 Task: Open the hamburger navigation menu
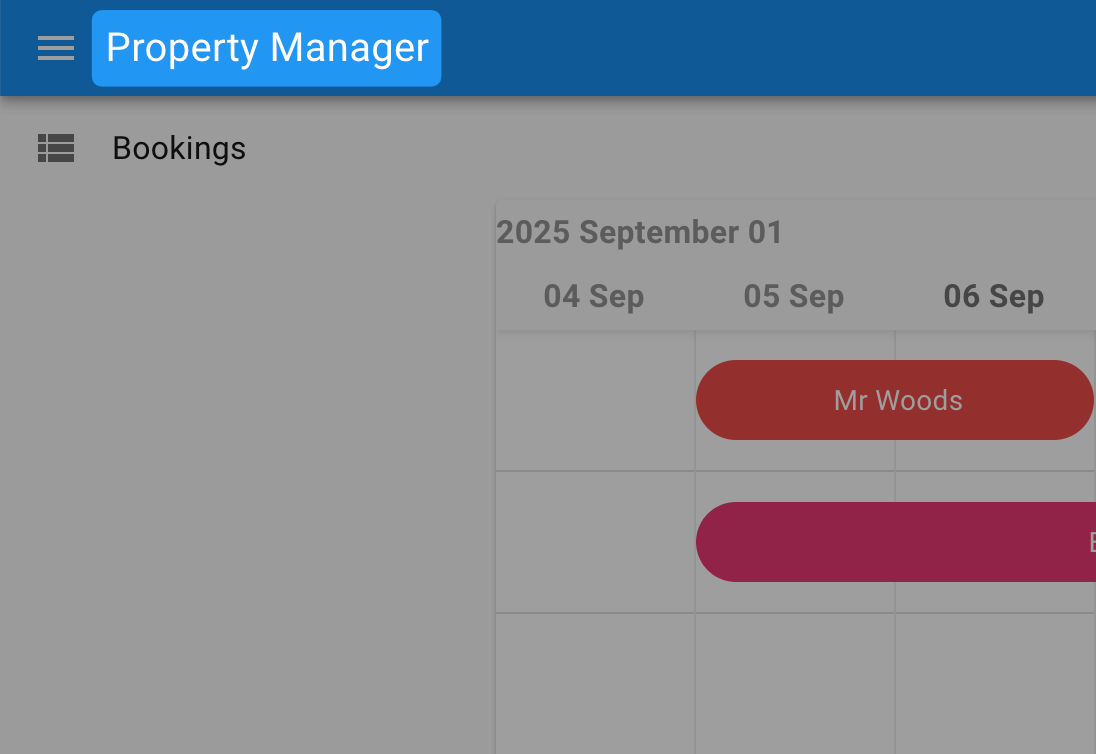(x=56, y=48)
